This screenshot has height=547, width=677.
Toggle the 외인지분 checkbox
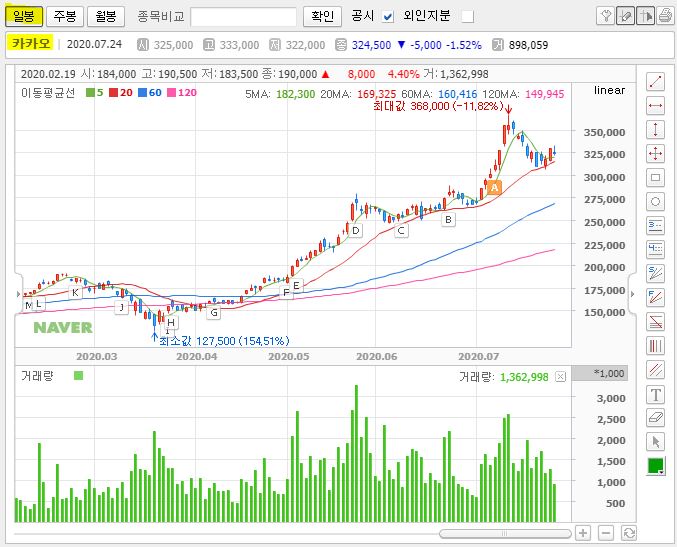point(468,17)
